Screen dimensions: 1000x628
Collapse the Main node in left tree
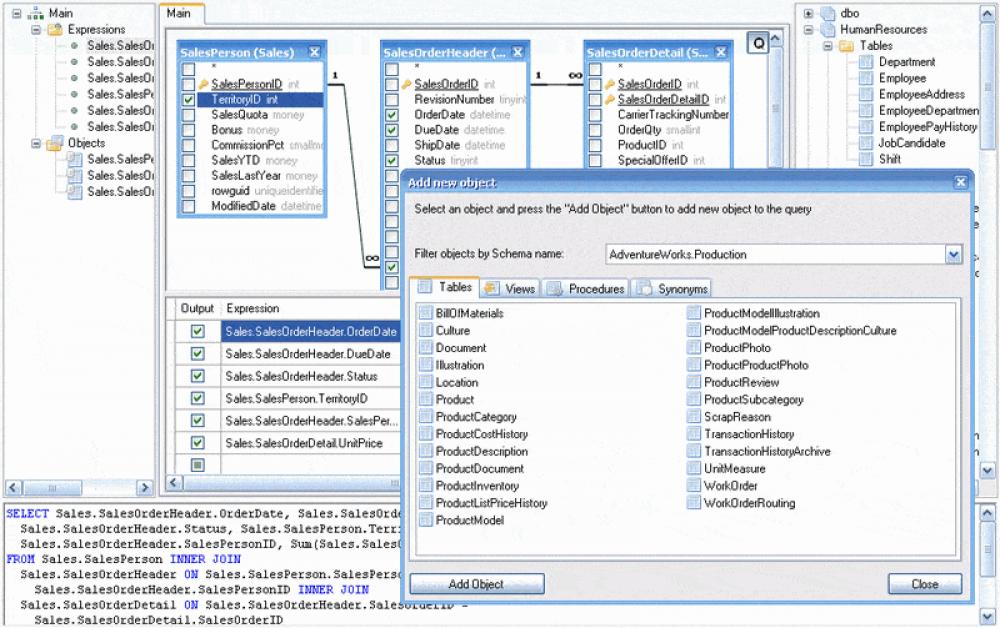tap(17, 14)
